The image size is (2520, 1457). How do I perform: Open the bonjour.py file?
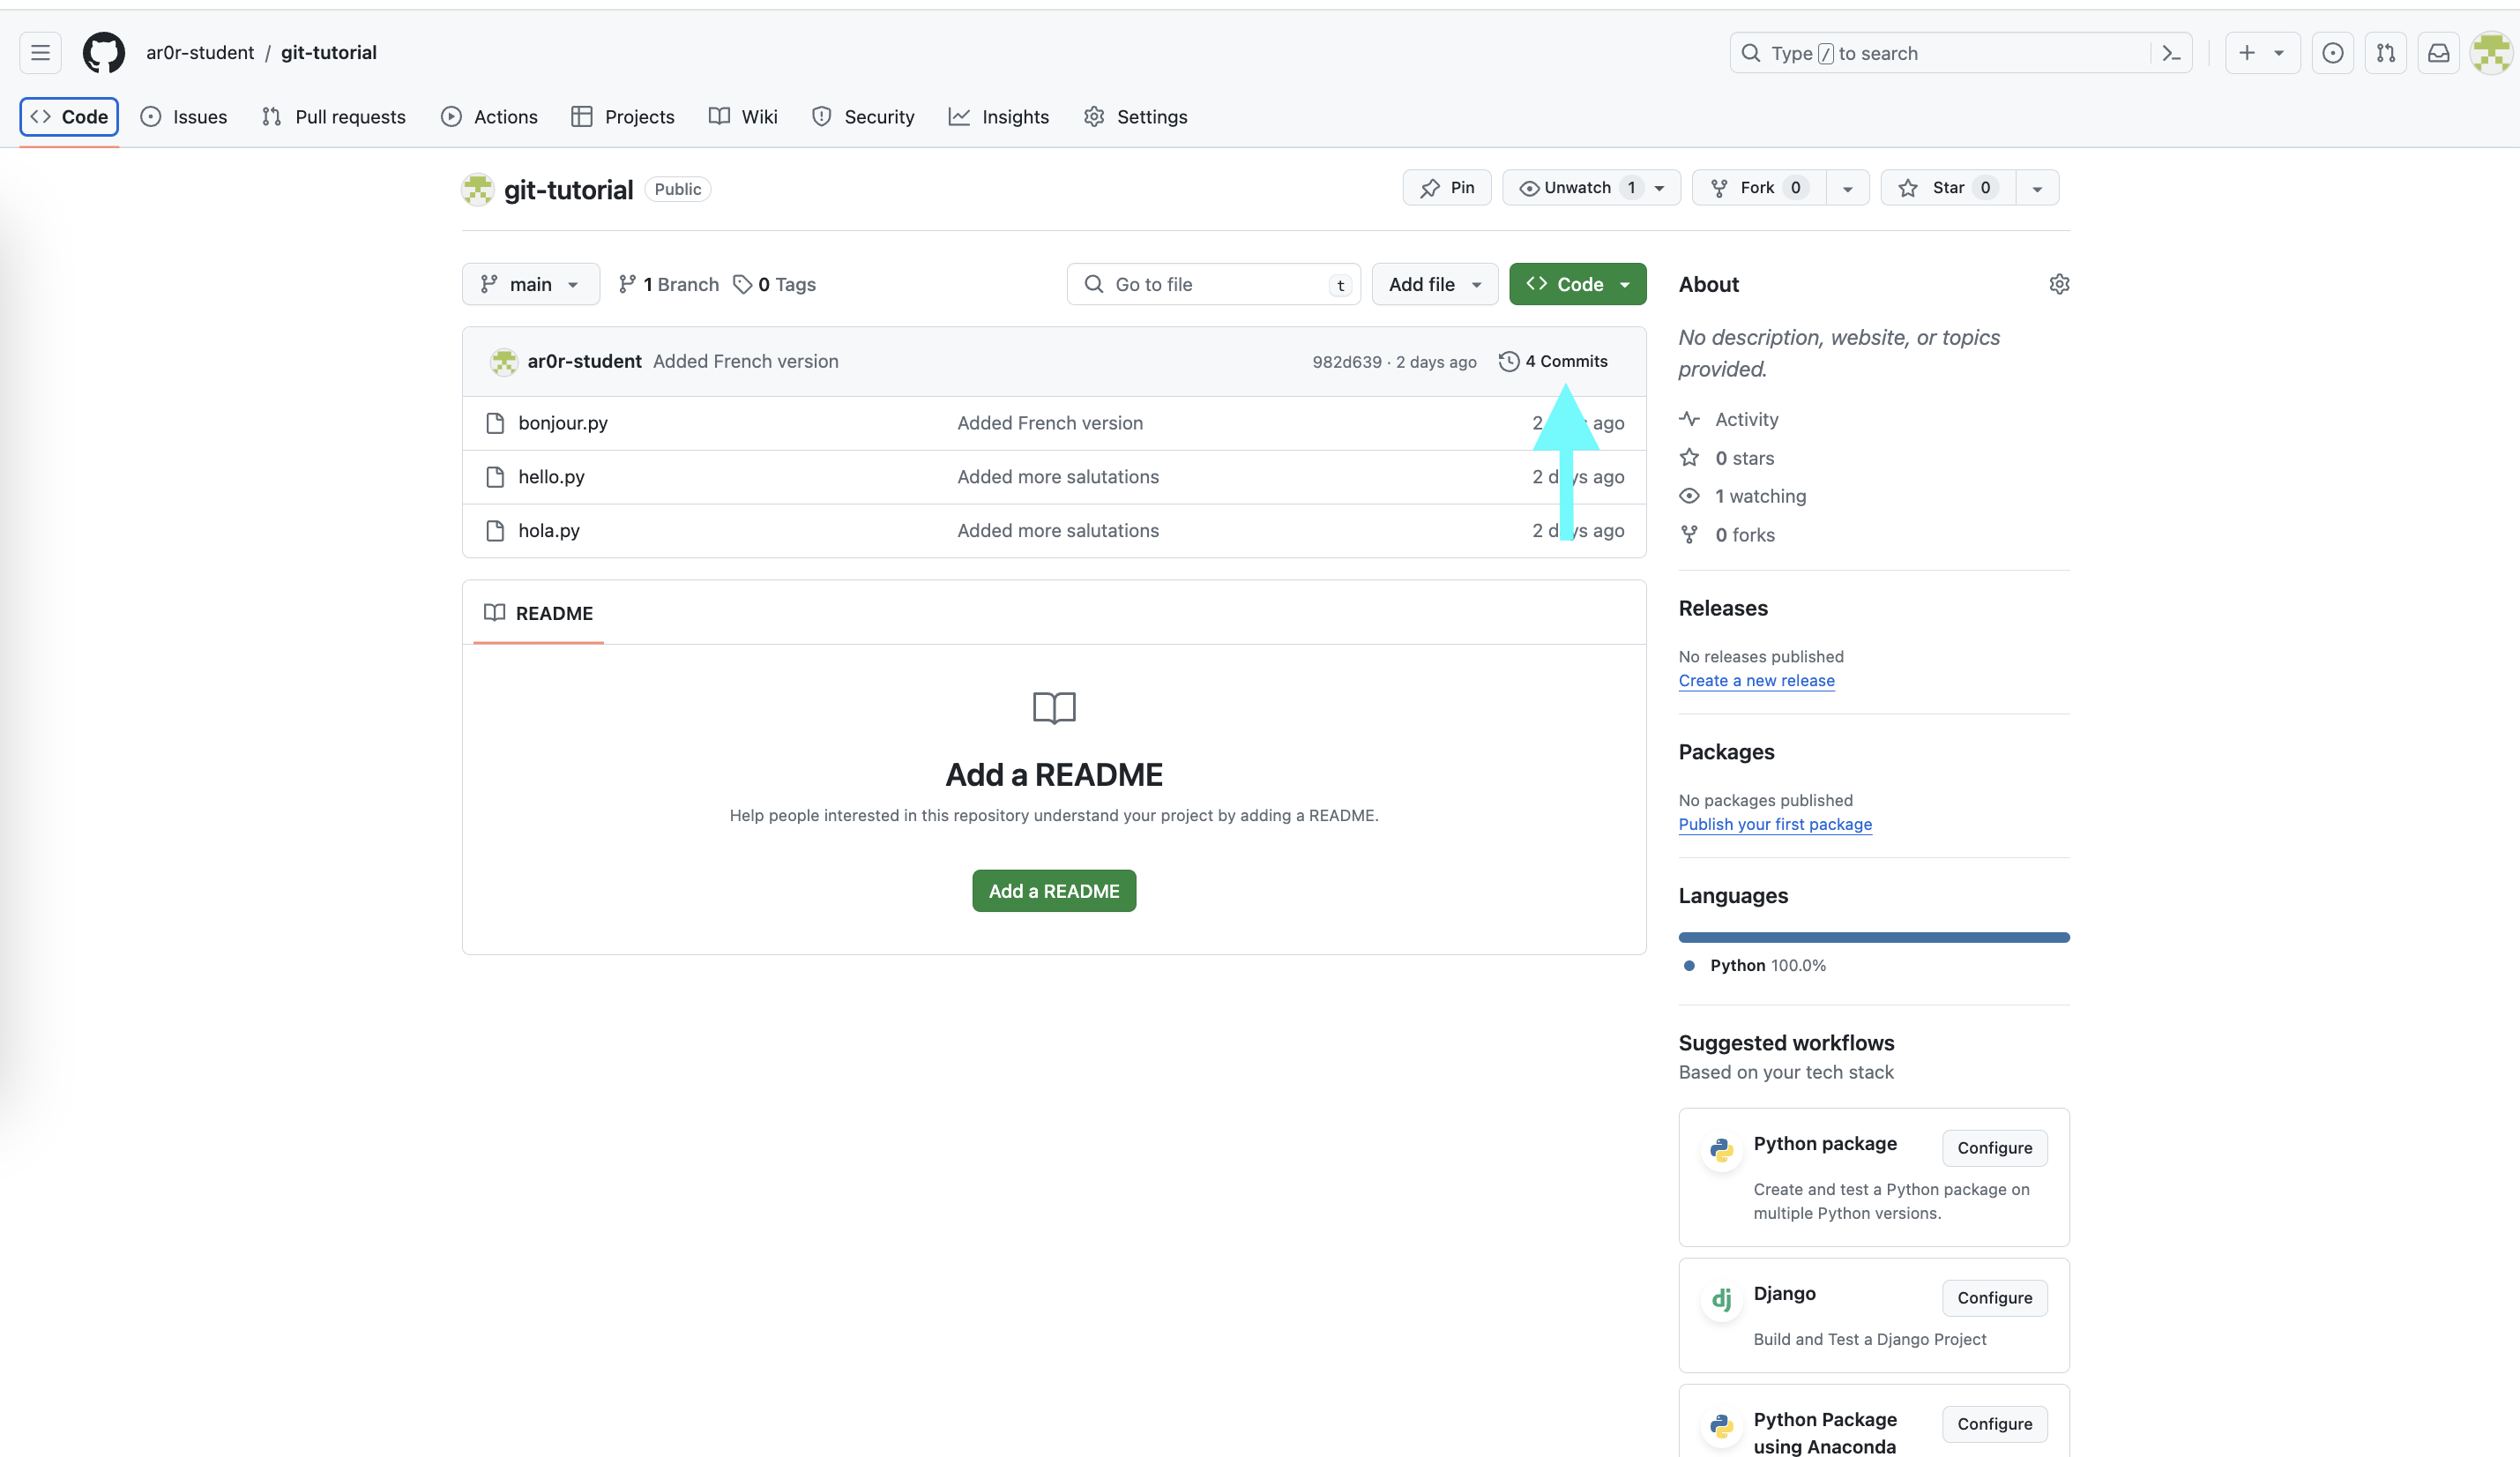coord(563,423)
